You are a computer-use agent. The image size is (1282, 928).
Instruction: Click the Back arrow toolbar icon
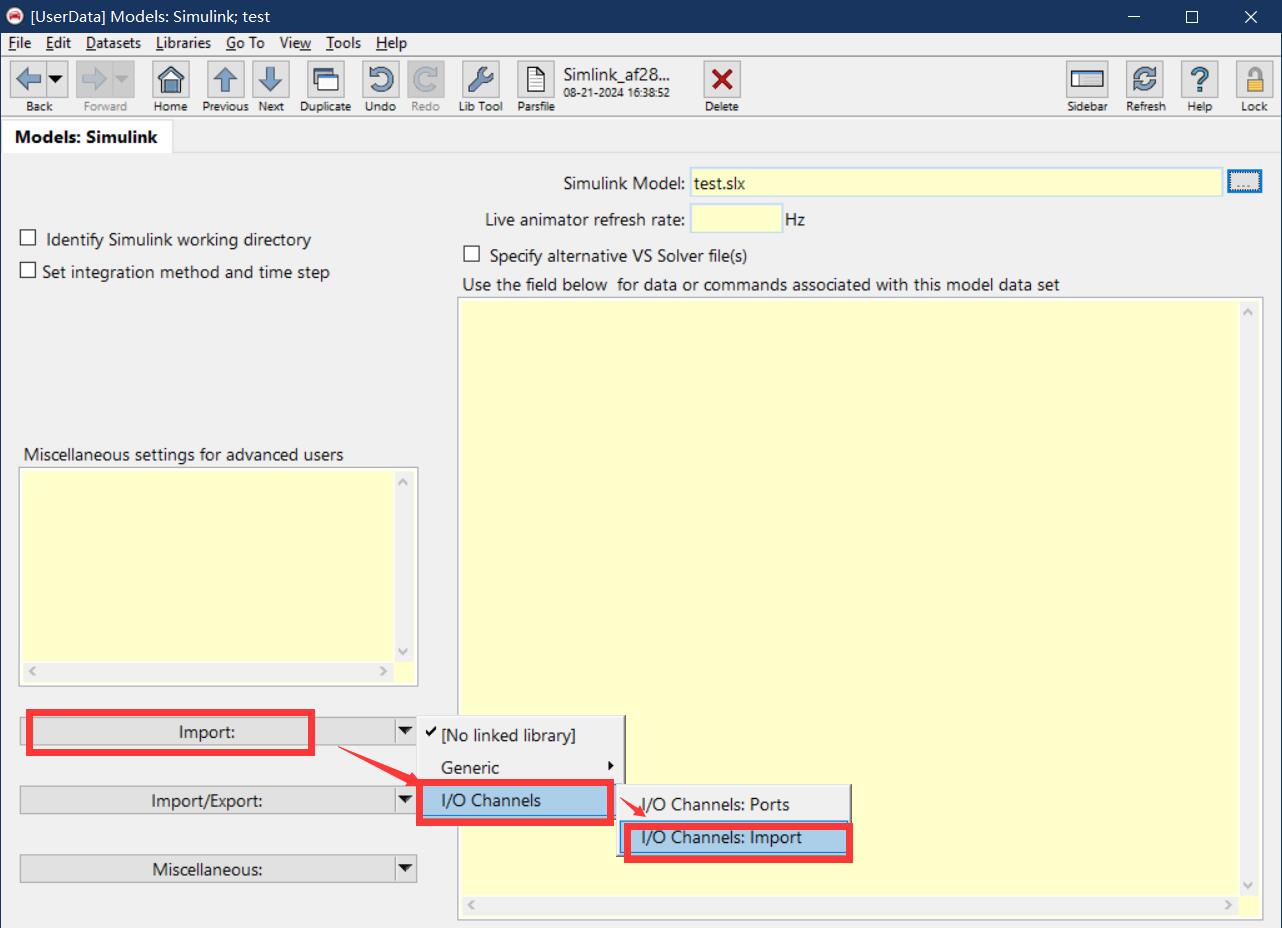pyautogui.click(x=28, y=79)
